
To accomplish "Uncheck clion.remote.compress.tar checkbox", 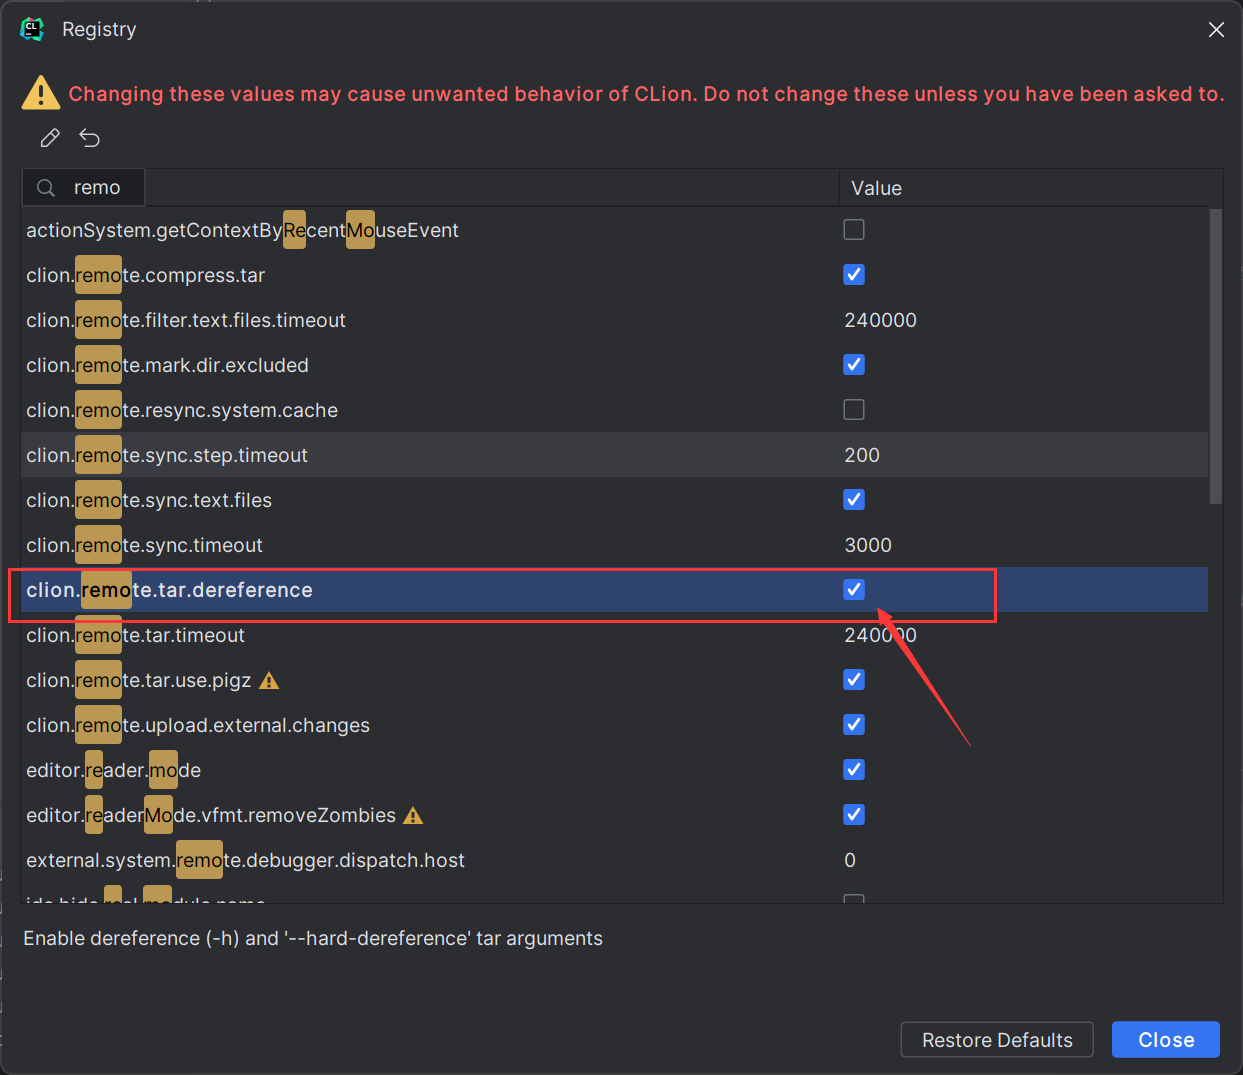I will pyautogui.click(x=854, y=275).
